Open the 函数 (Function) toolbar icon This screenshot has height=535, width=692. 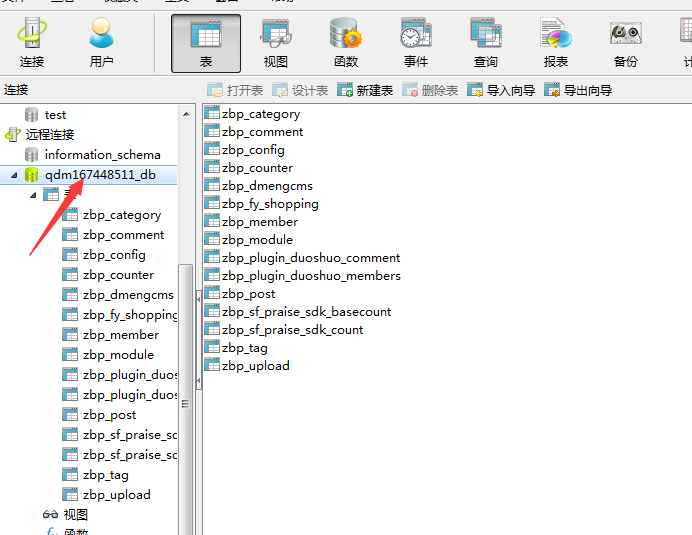point(346,43)
